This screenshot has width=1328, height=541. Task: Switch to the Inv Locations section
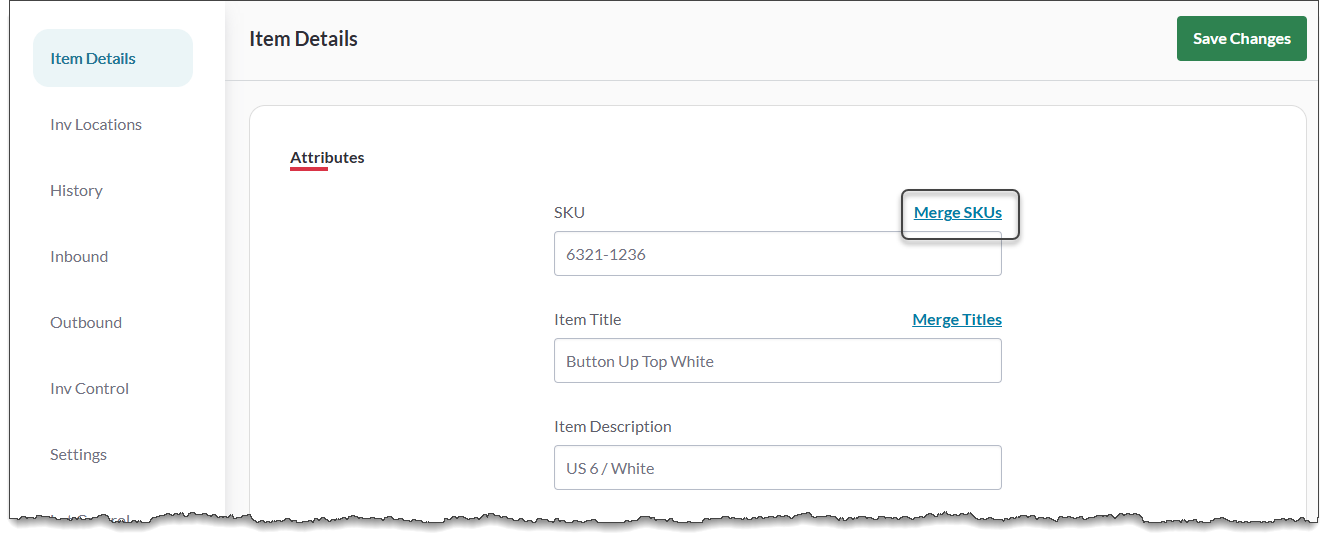[x=96, y=125]
